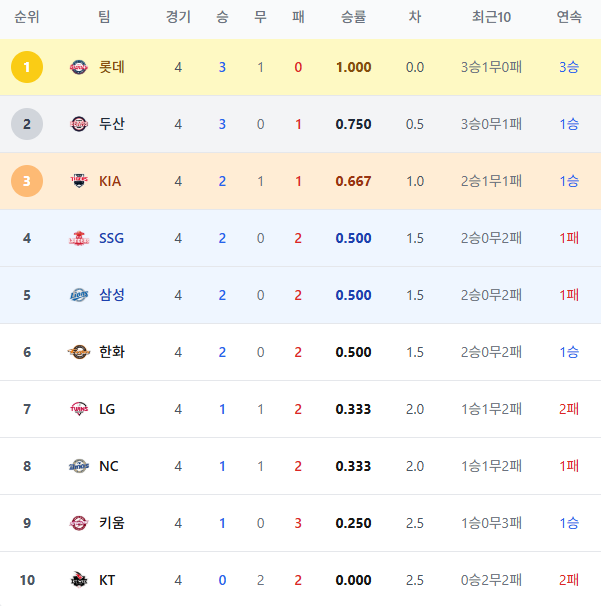This screenshot has height=606, width=601.
Task: Click the rank number 10
Action: click(27, 580)
